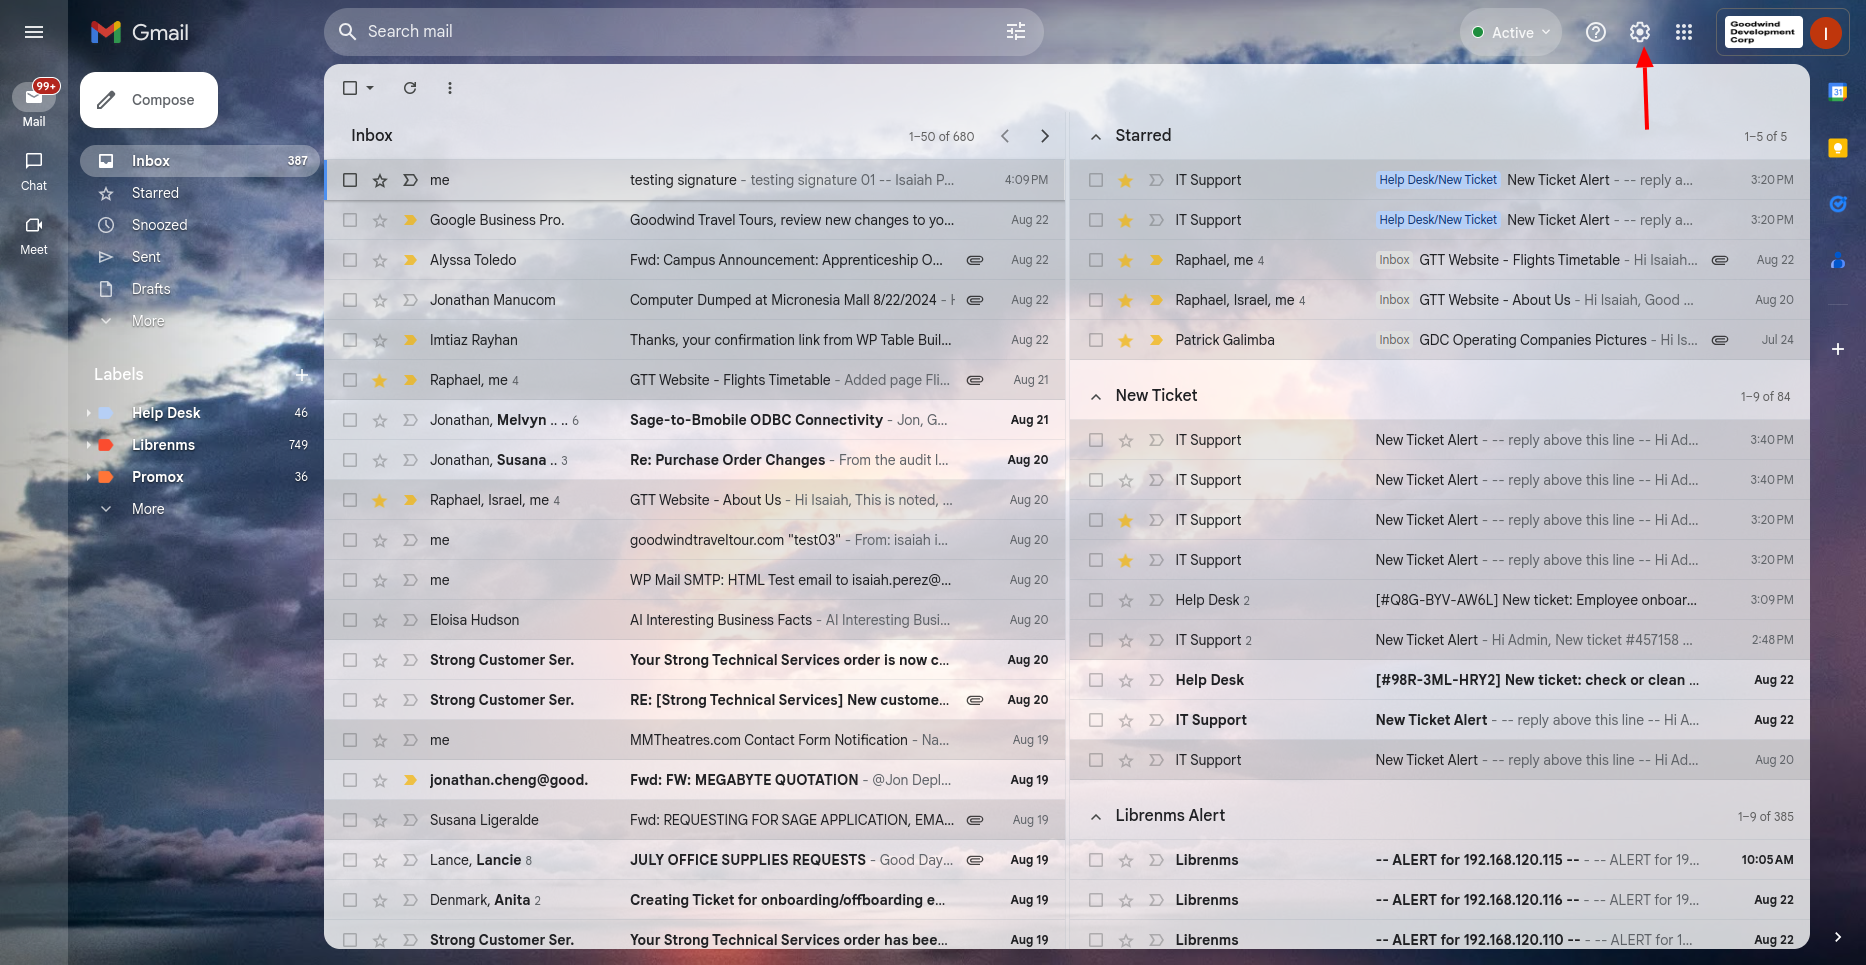
Task: Tick checkbox for Patrick Galimba starred email
Action: coord(1096,340)
